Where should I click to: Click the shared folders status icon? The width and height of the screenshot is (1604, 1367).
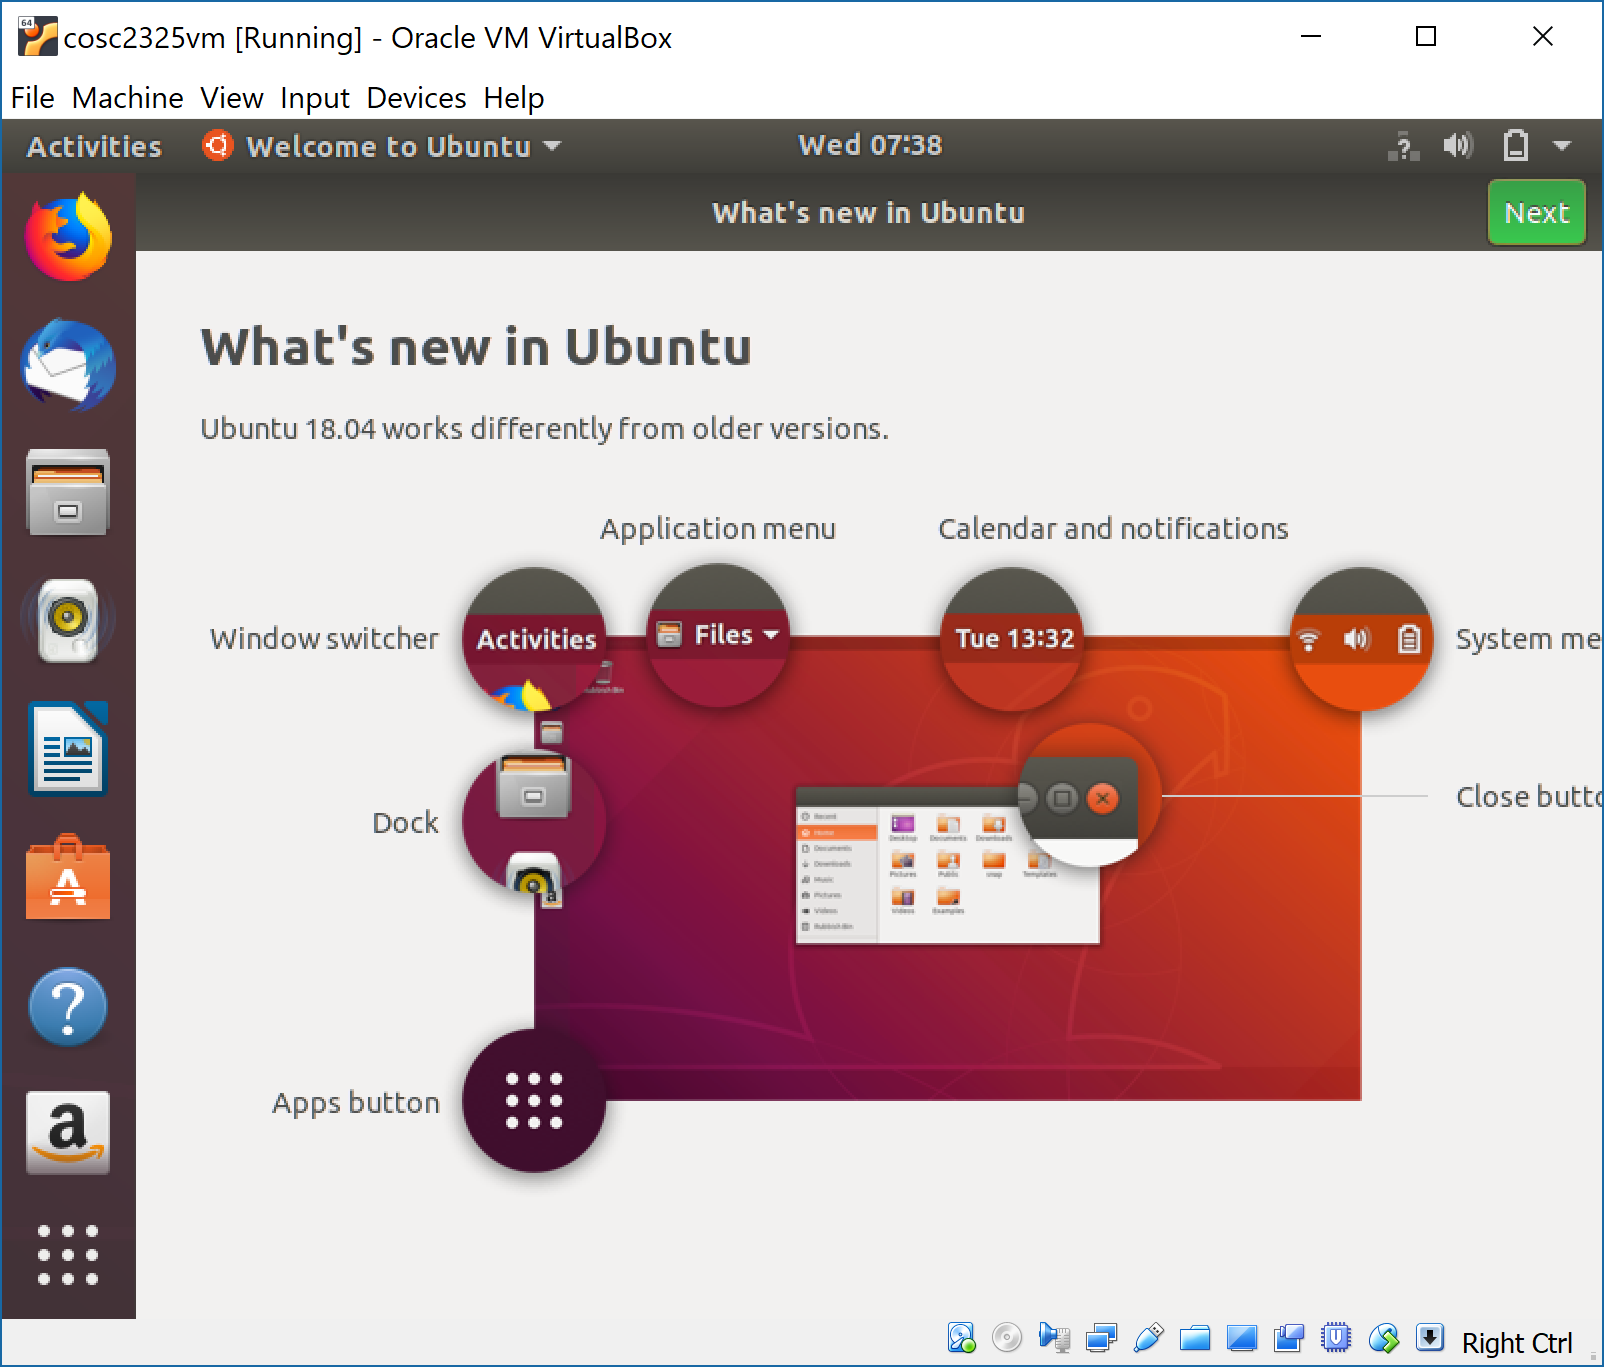click(1195, 1338)
